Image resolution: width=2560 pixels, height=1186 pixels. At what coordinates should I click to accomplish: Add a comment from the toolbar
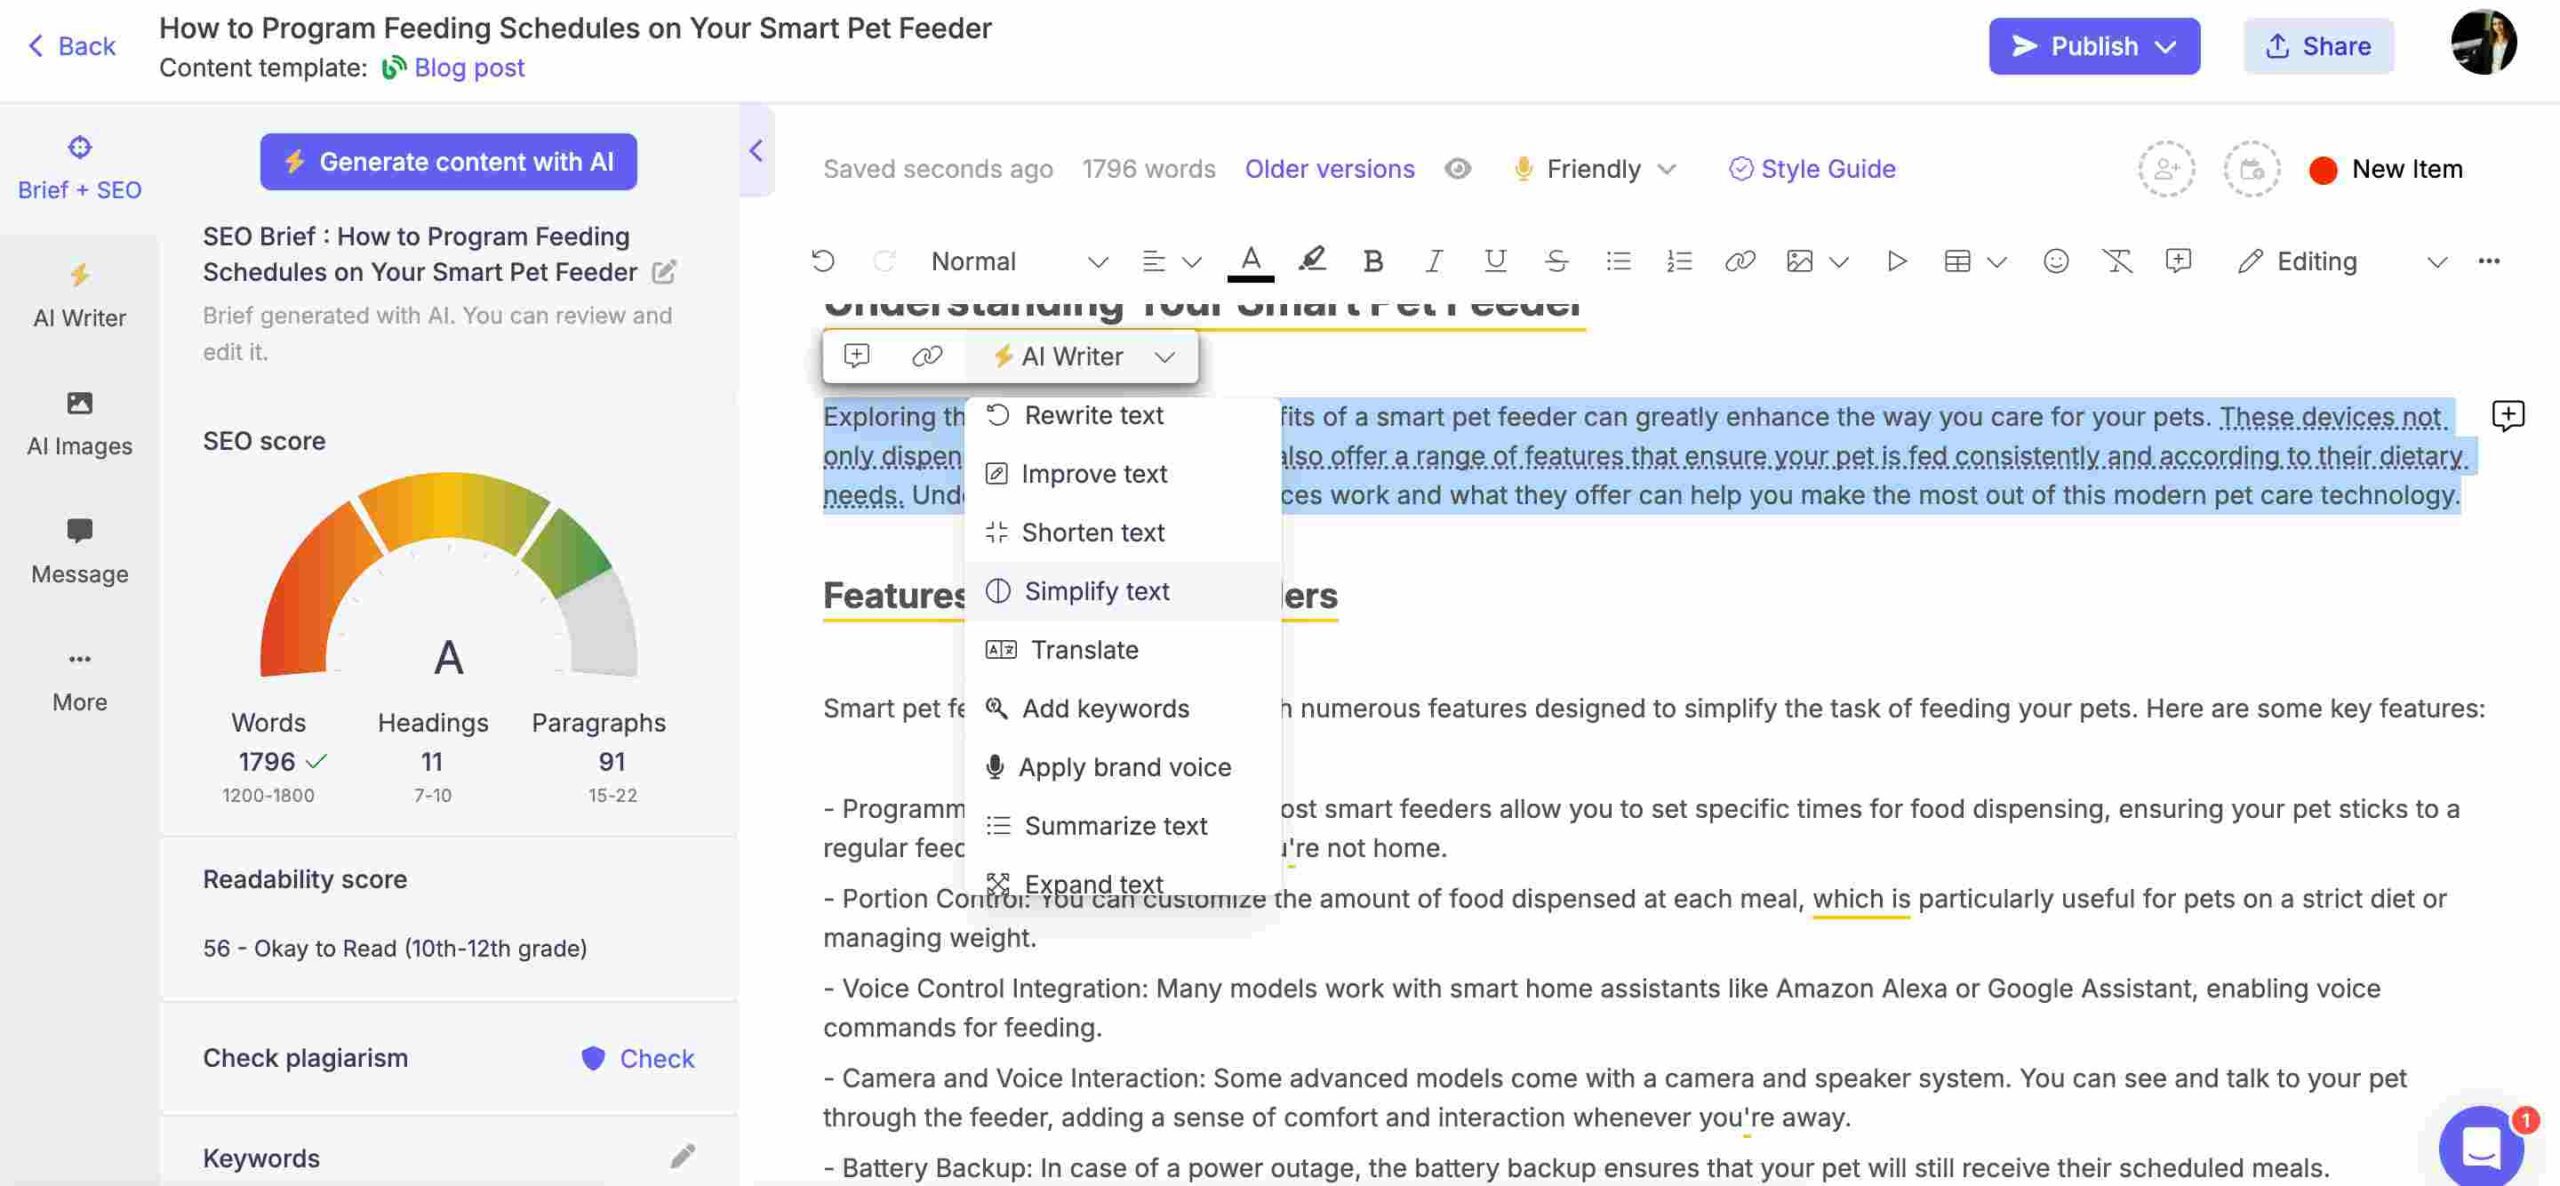click(x=2177, y=261)
